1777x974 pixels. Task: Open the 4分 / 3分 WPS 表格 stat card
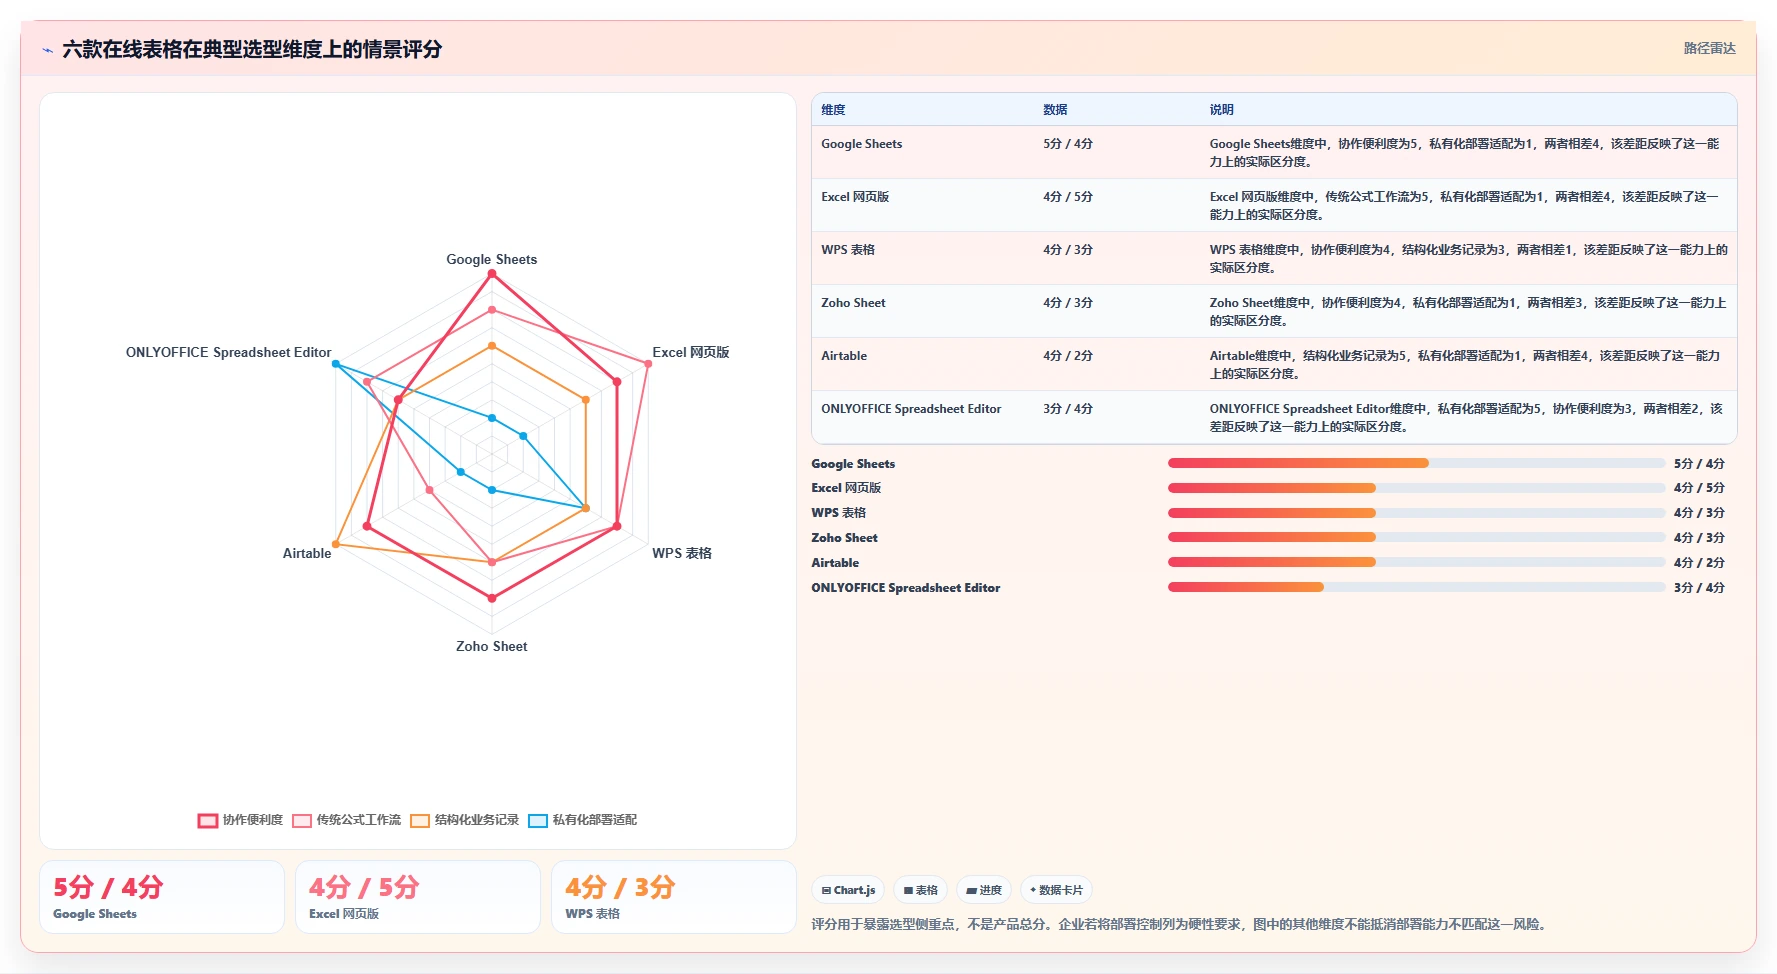[674, 897]
